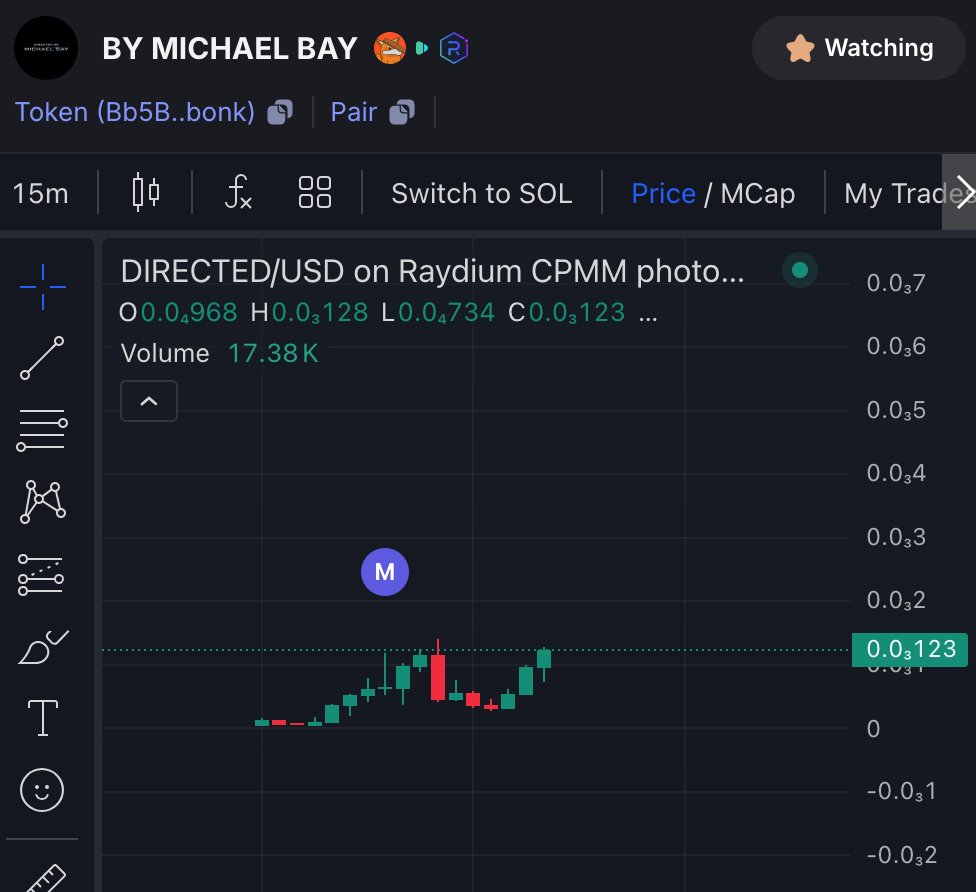The image size is (976, 892).
Task: Click the bonk dog launchpad icon
Action: pos(390,48)
